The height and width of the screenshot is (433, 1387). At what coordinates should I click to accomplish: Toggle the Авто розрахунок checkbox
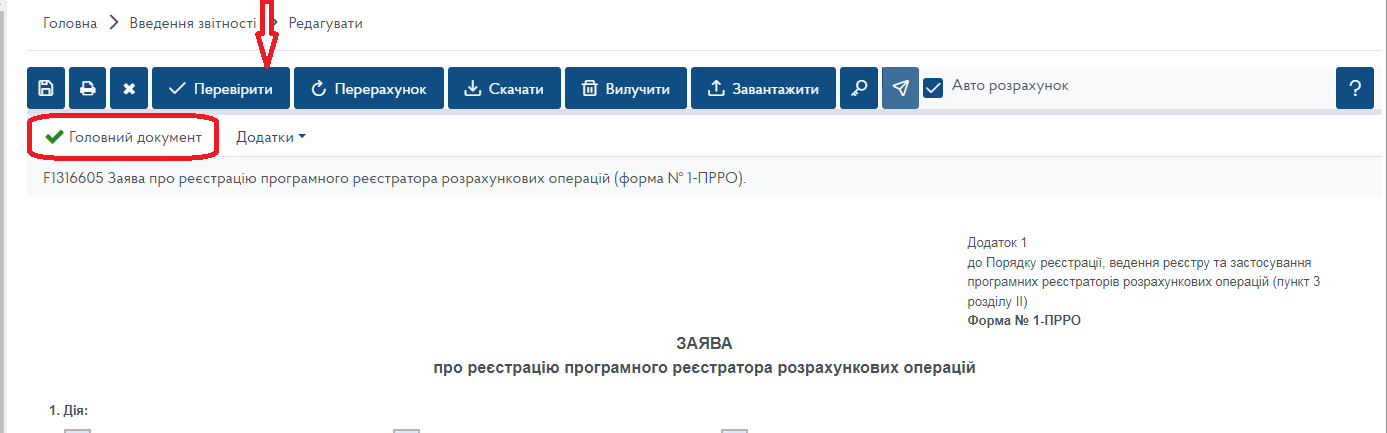coord(933,88)
